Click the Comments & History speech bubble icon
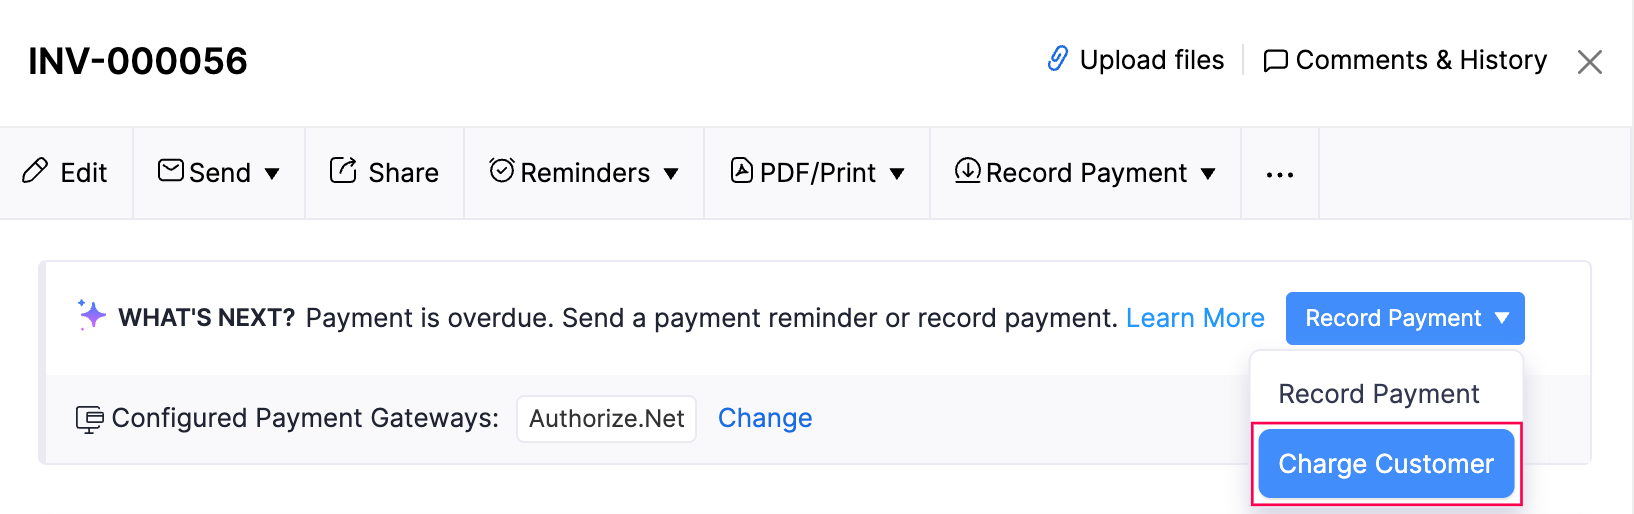This screenshot has height=514, width=1634. [x=1275, y=61]
